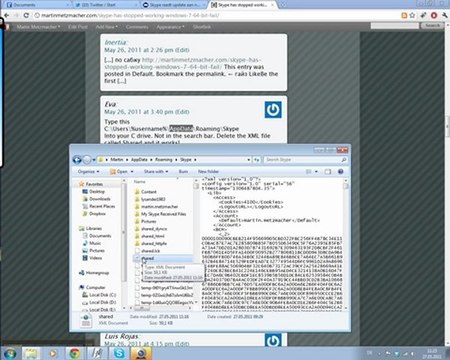Reload the page with the refresh icon

26,15
